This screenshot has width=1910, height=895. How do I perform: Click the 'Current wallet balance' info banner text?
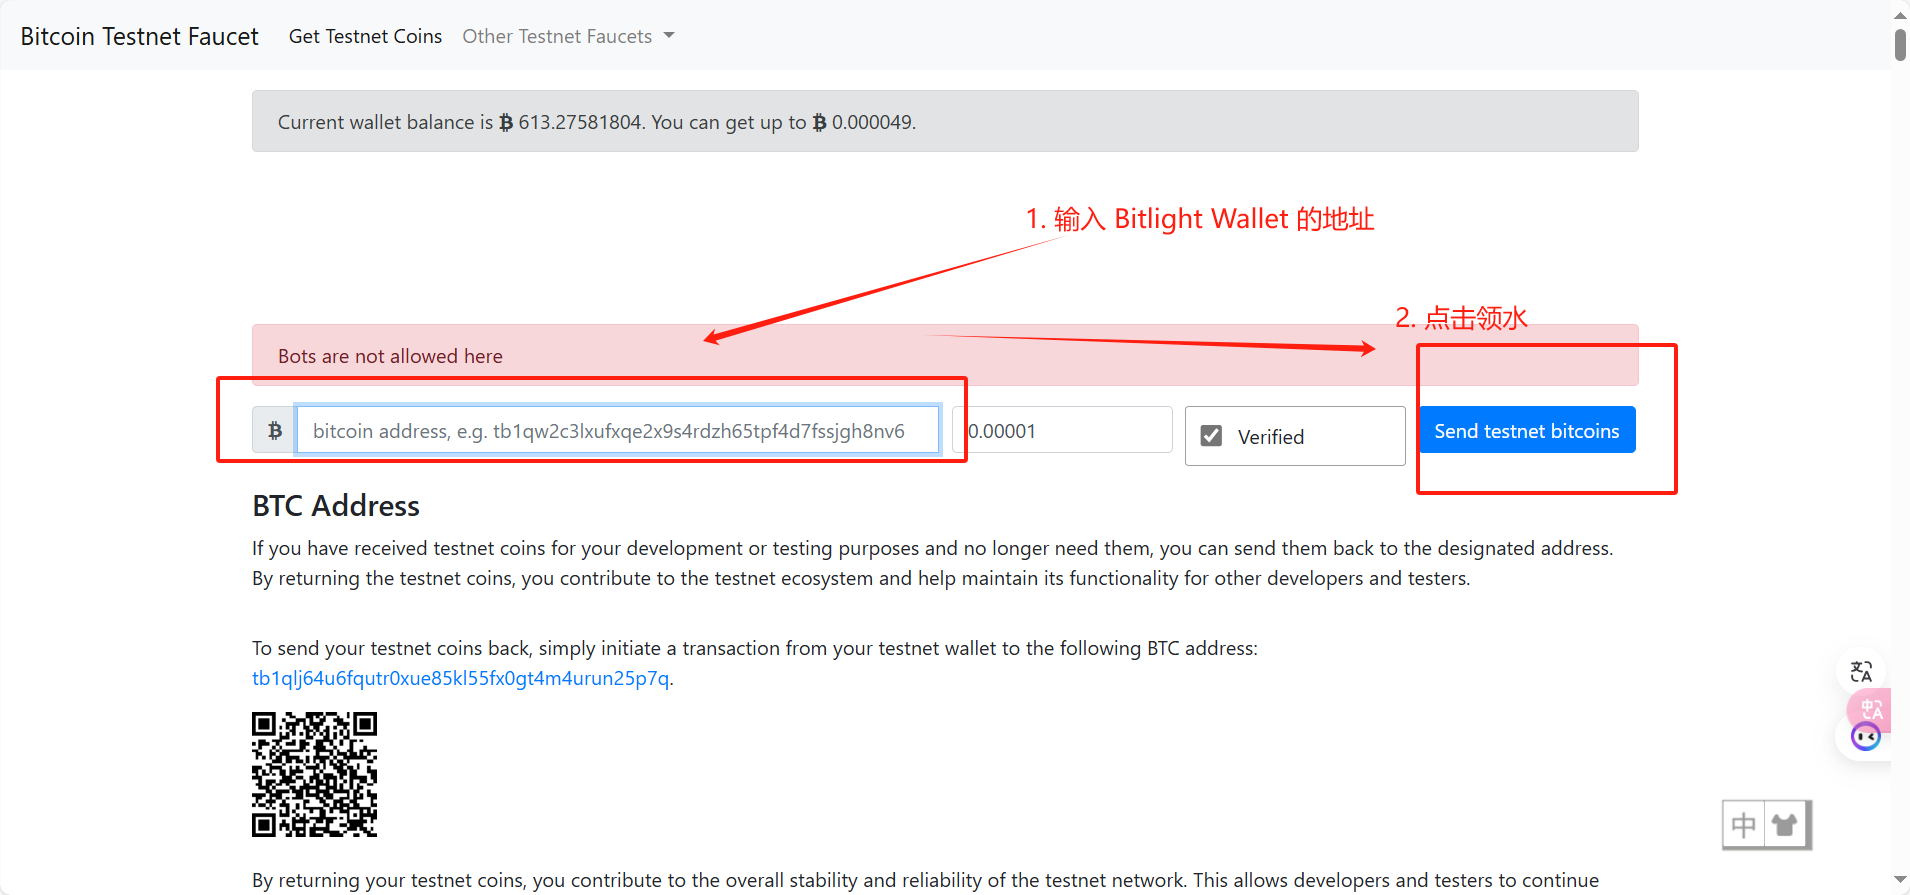(x=597, y=122)
